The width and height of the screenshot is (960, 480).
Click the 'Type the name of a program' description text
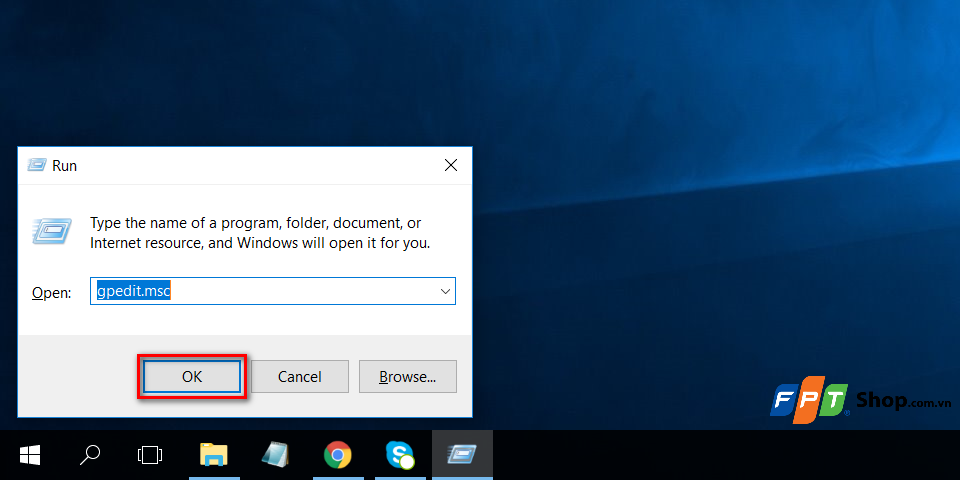click(260, 233)
